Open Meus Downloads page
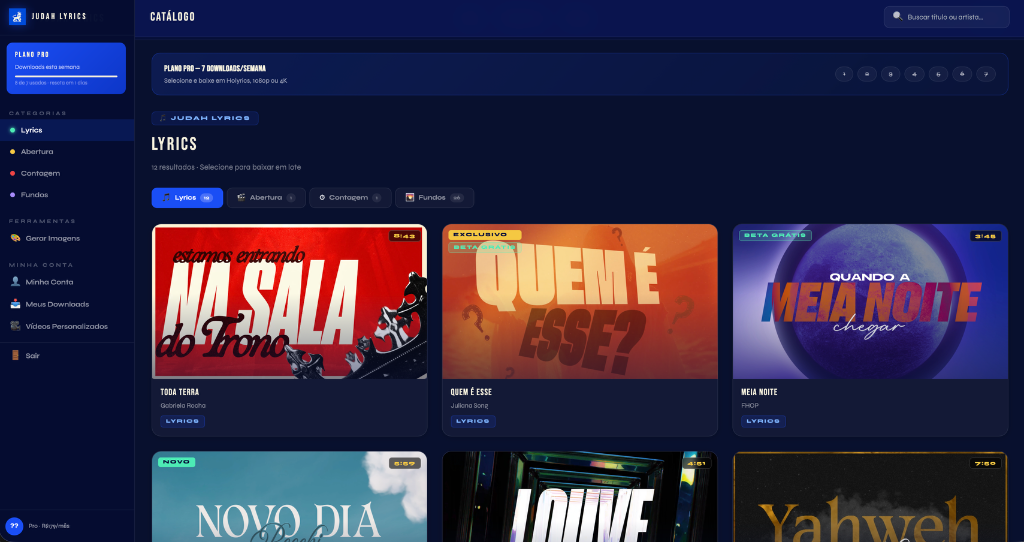 [67, 304]
